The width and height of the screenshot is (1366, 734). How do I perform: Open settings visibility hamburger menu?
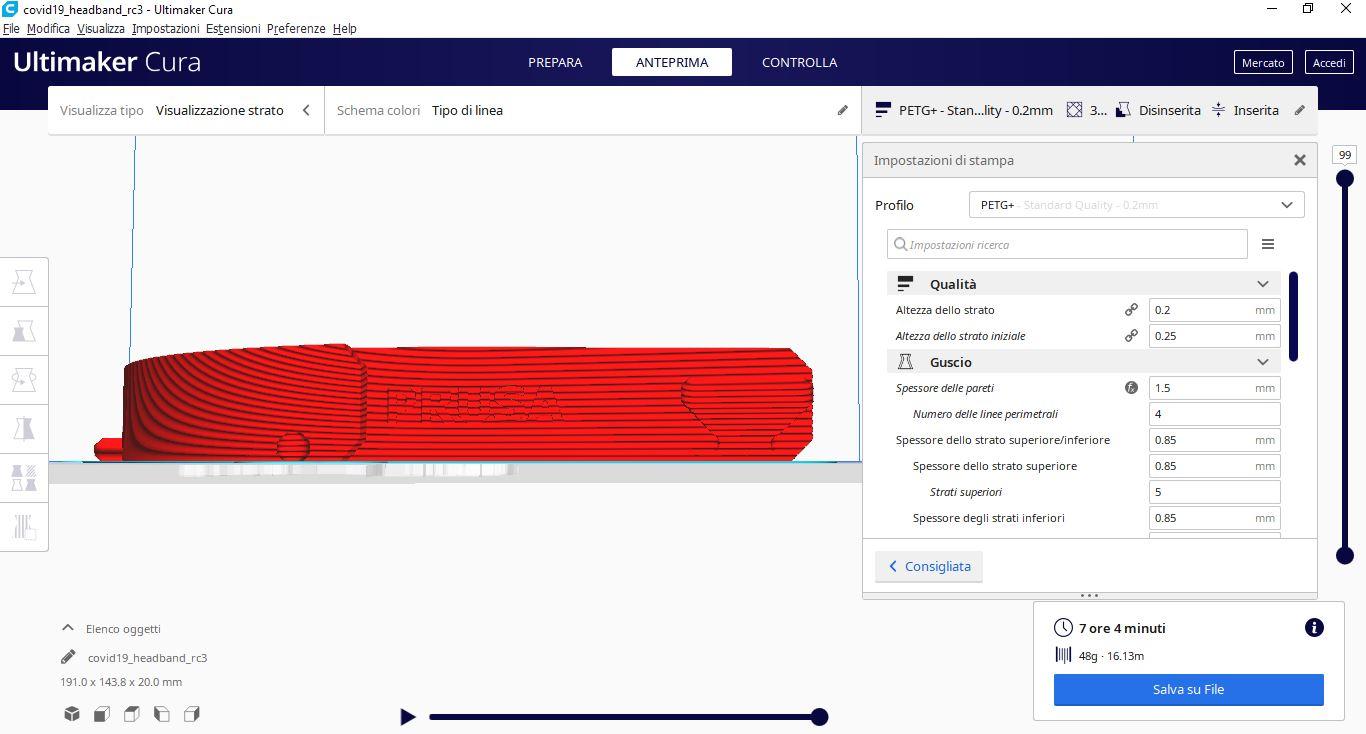click(1267, 244)
